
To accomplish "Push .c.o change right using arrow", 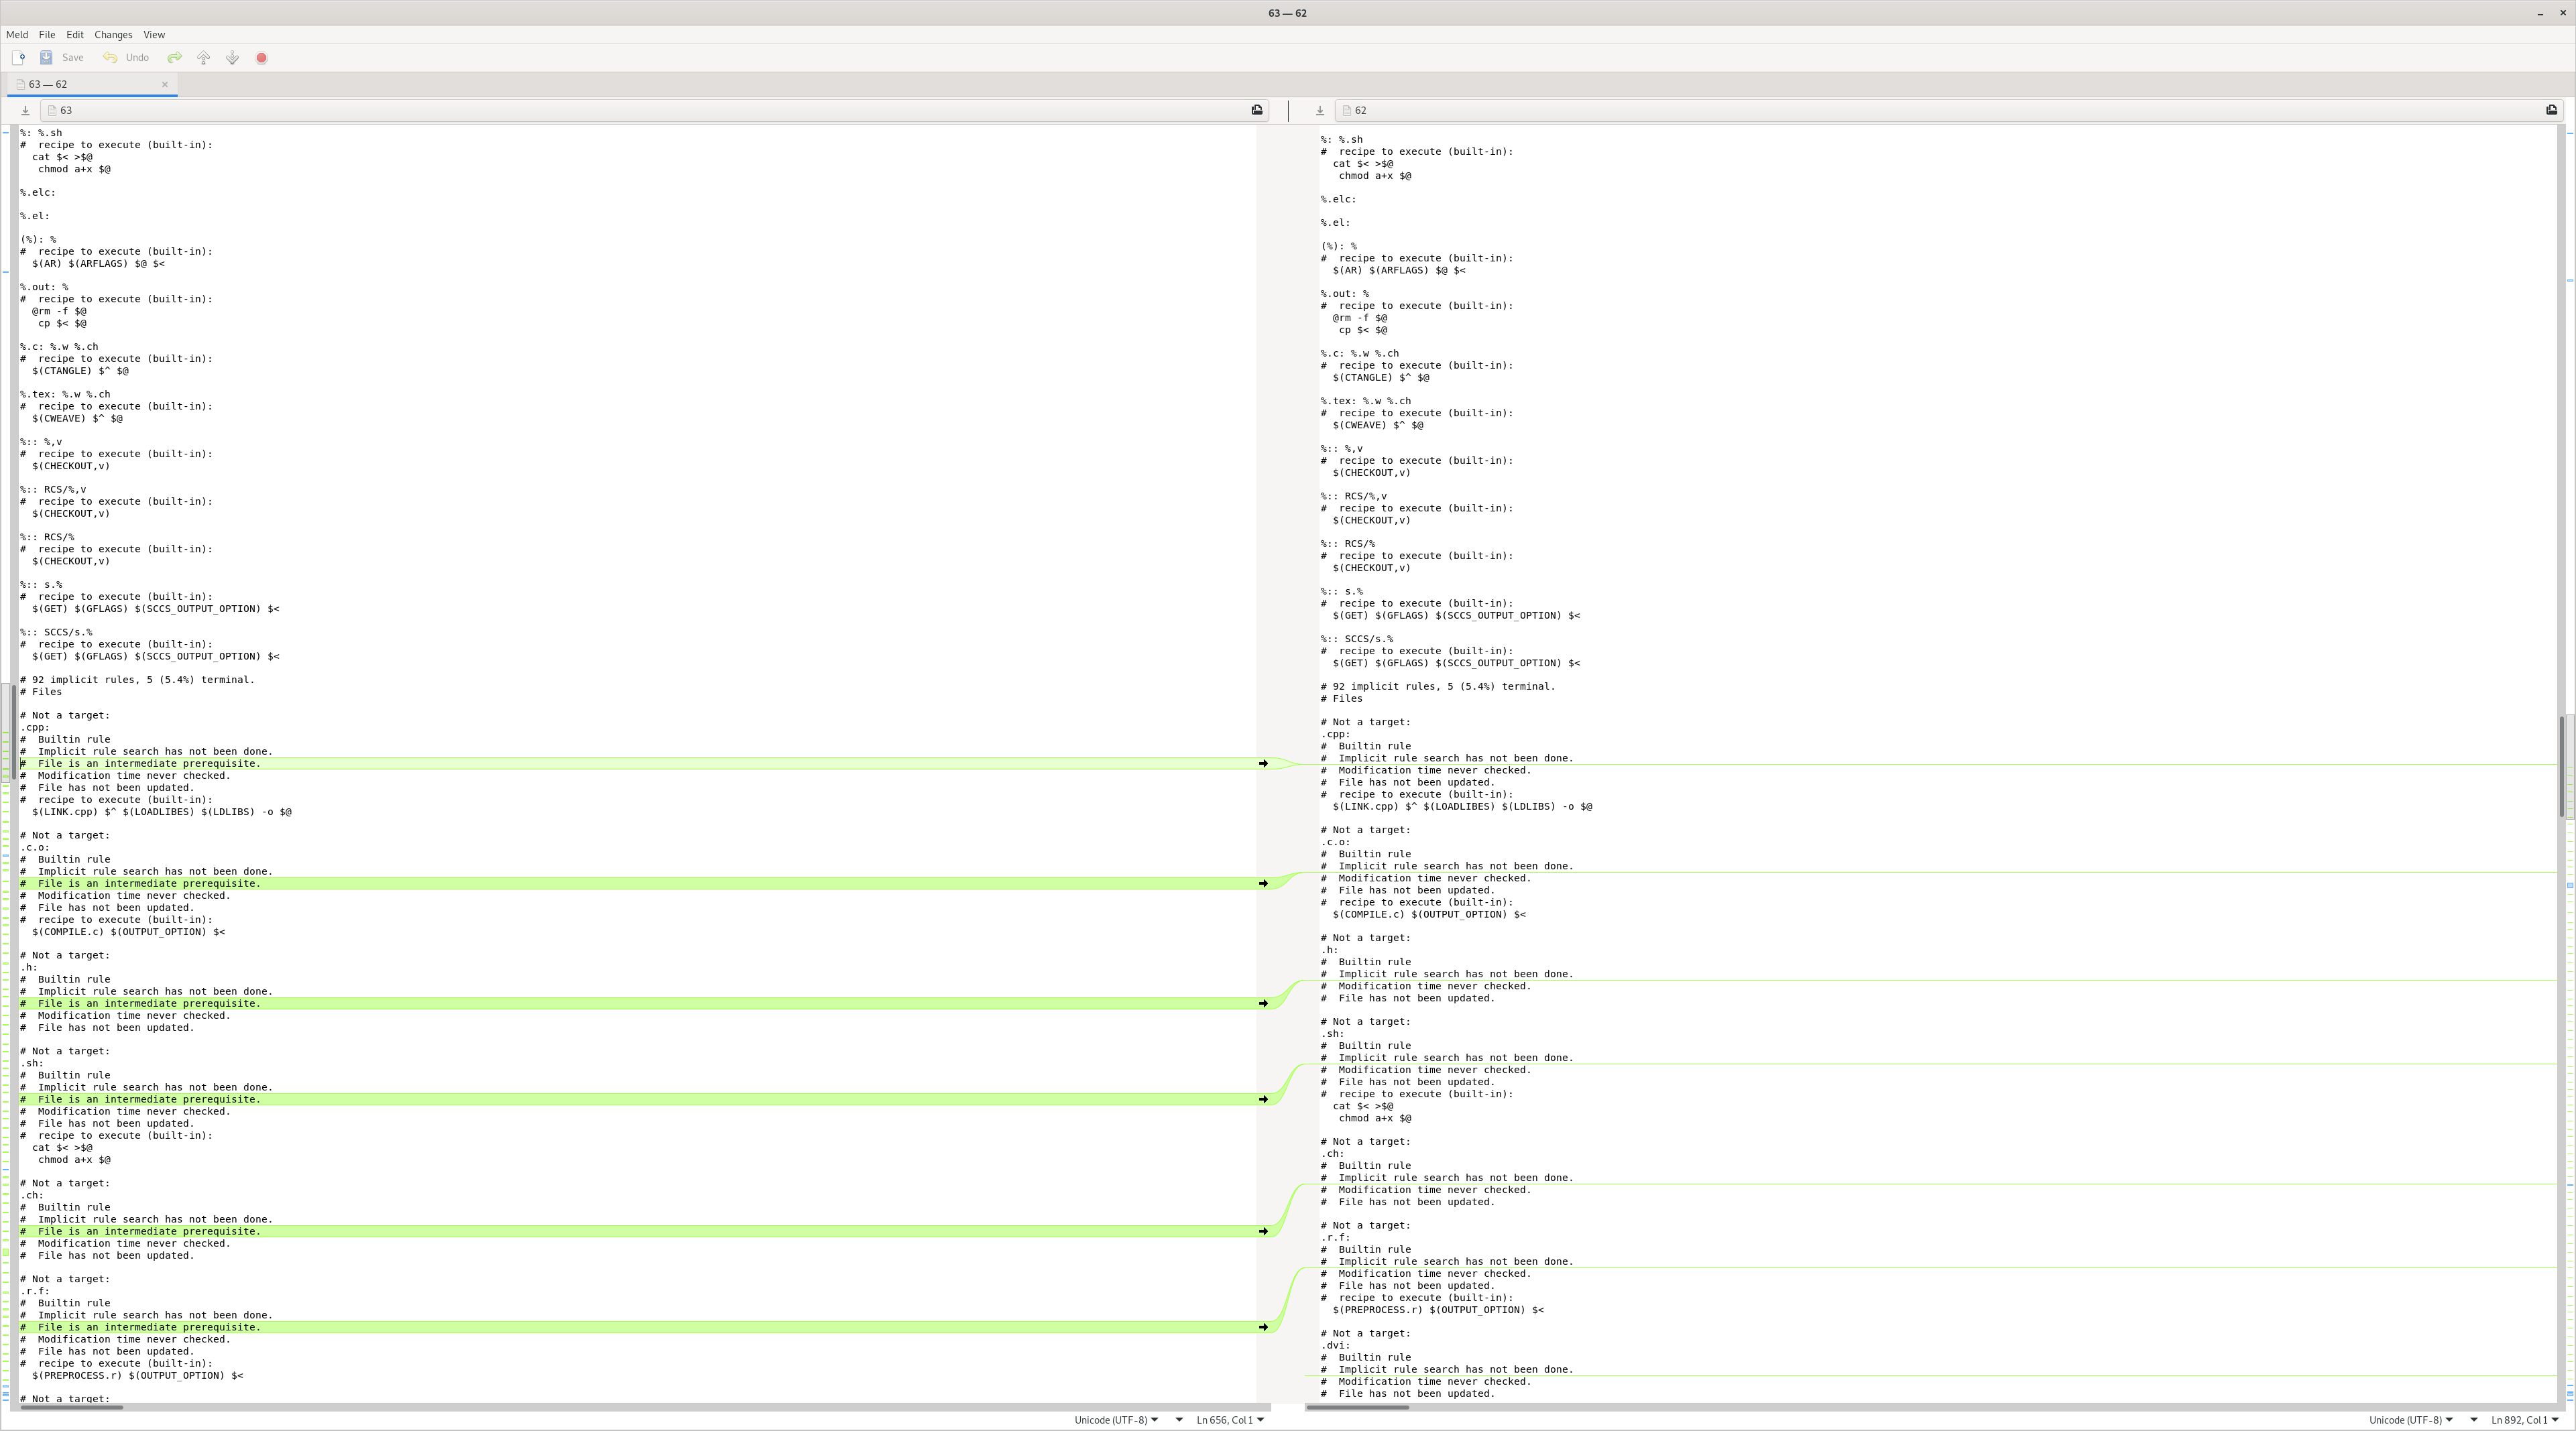I will (1263, 884).
